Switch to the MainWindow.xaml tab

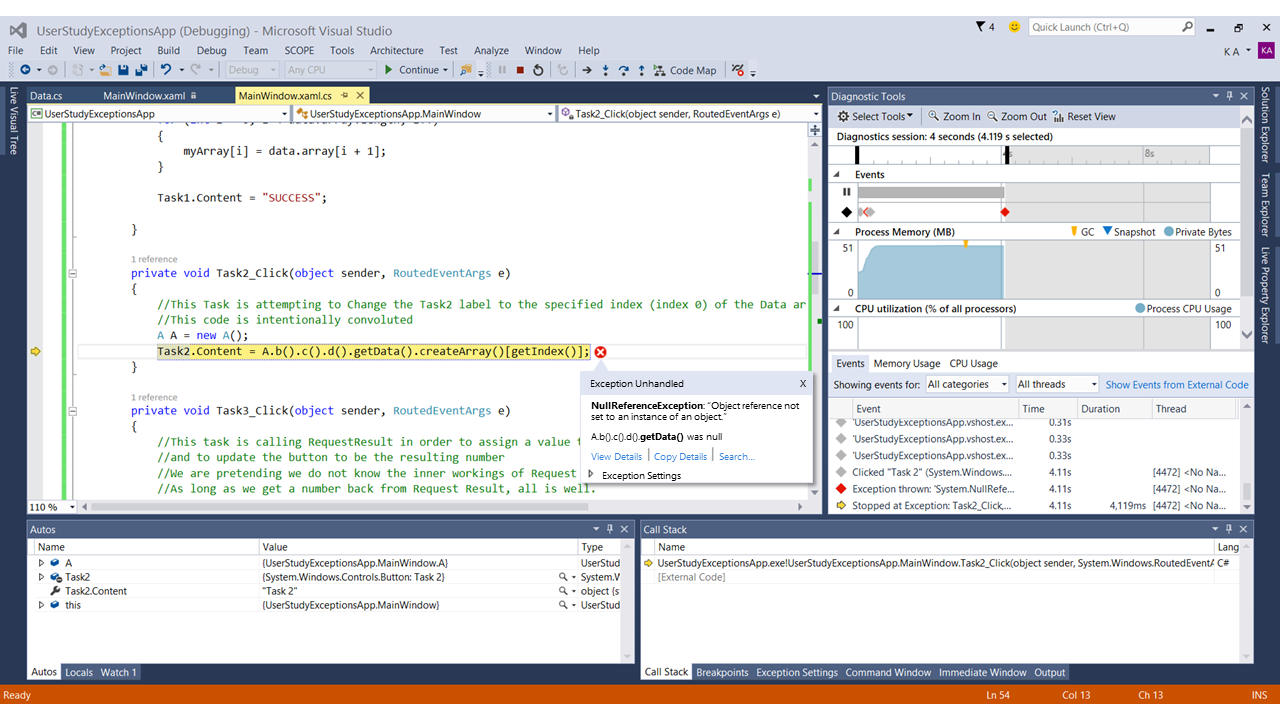click(144, 96)
